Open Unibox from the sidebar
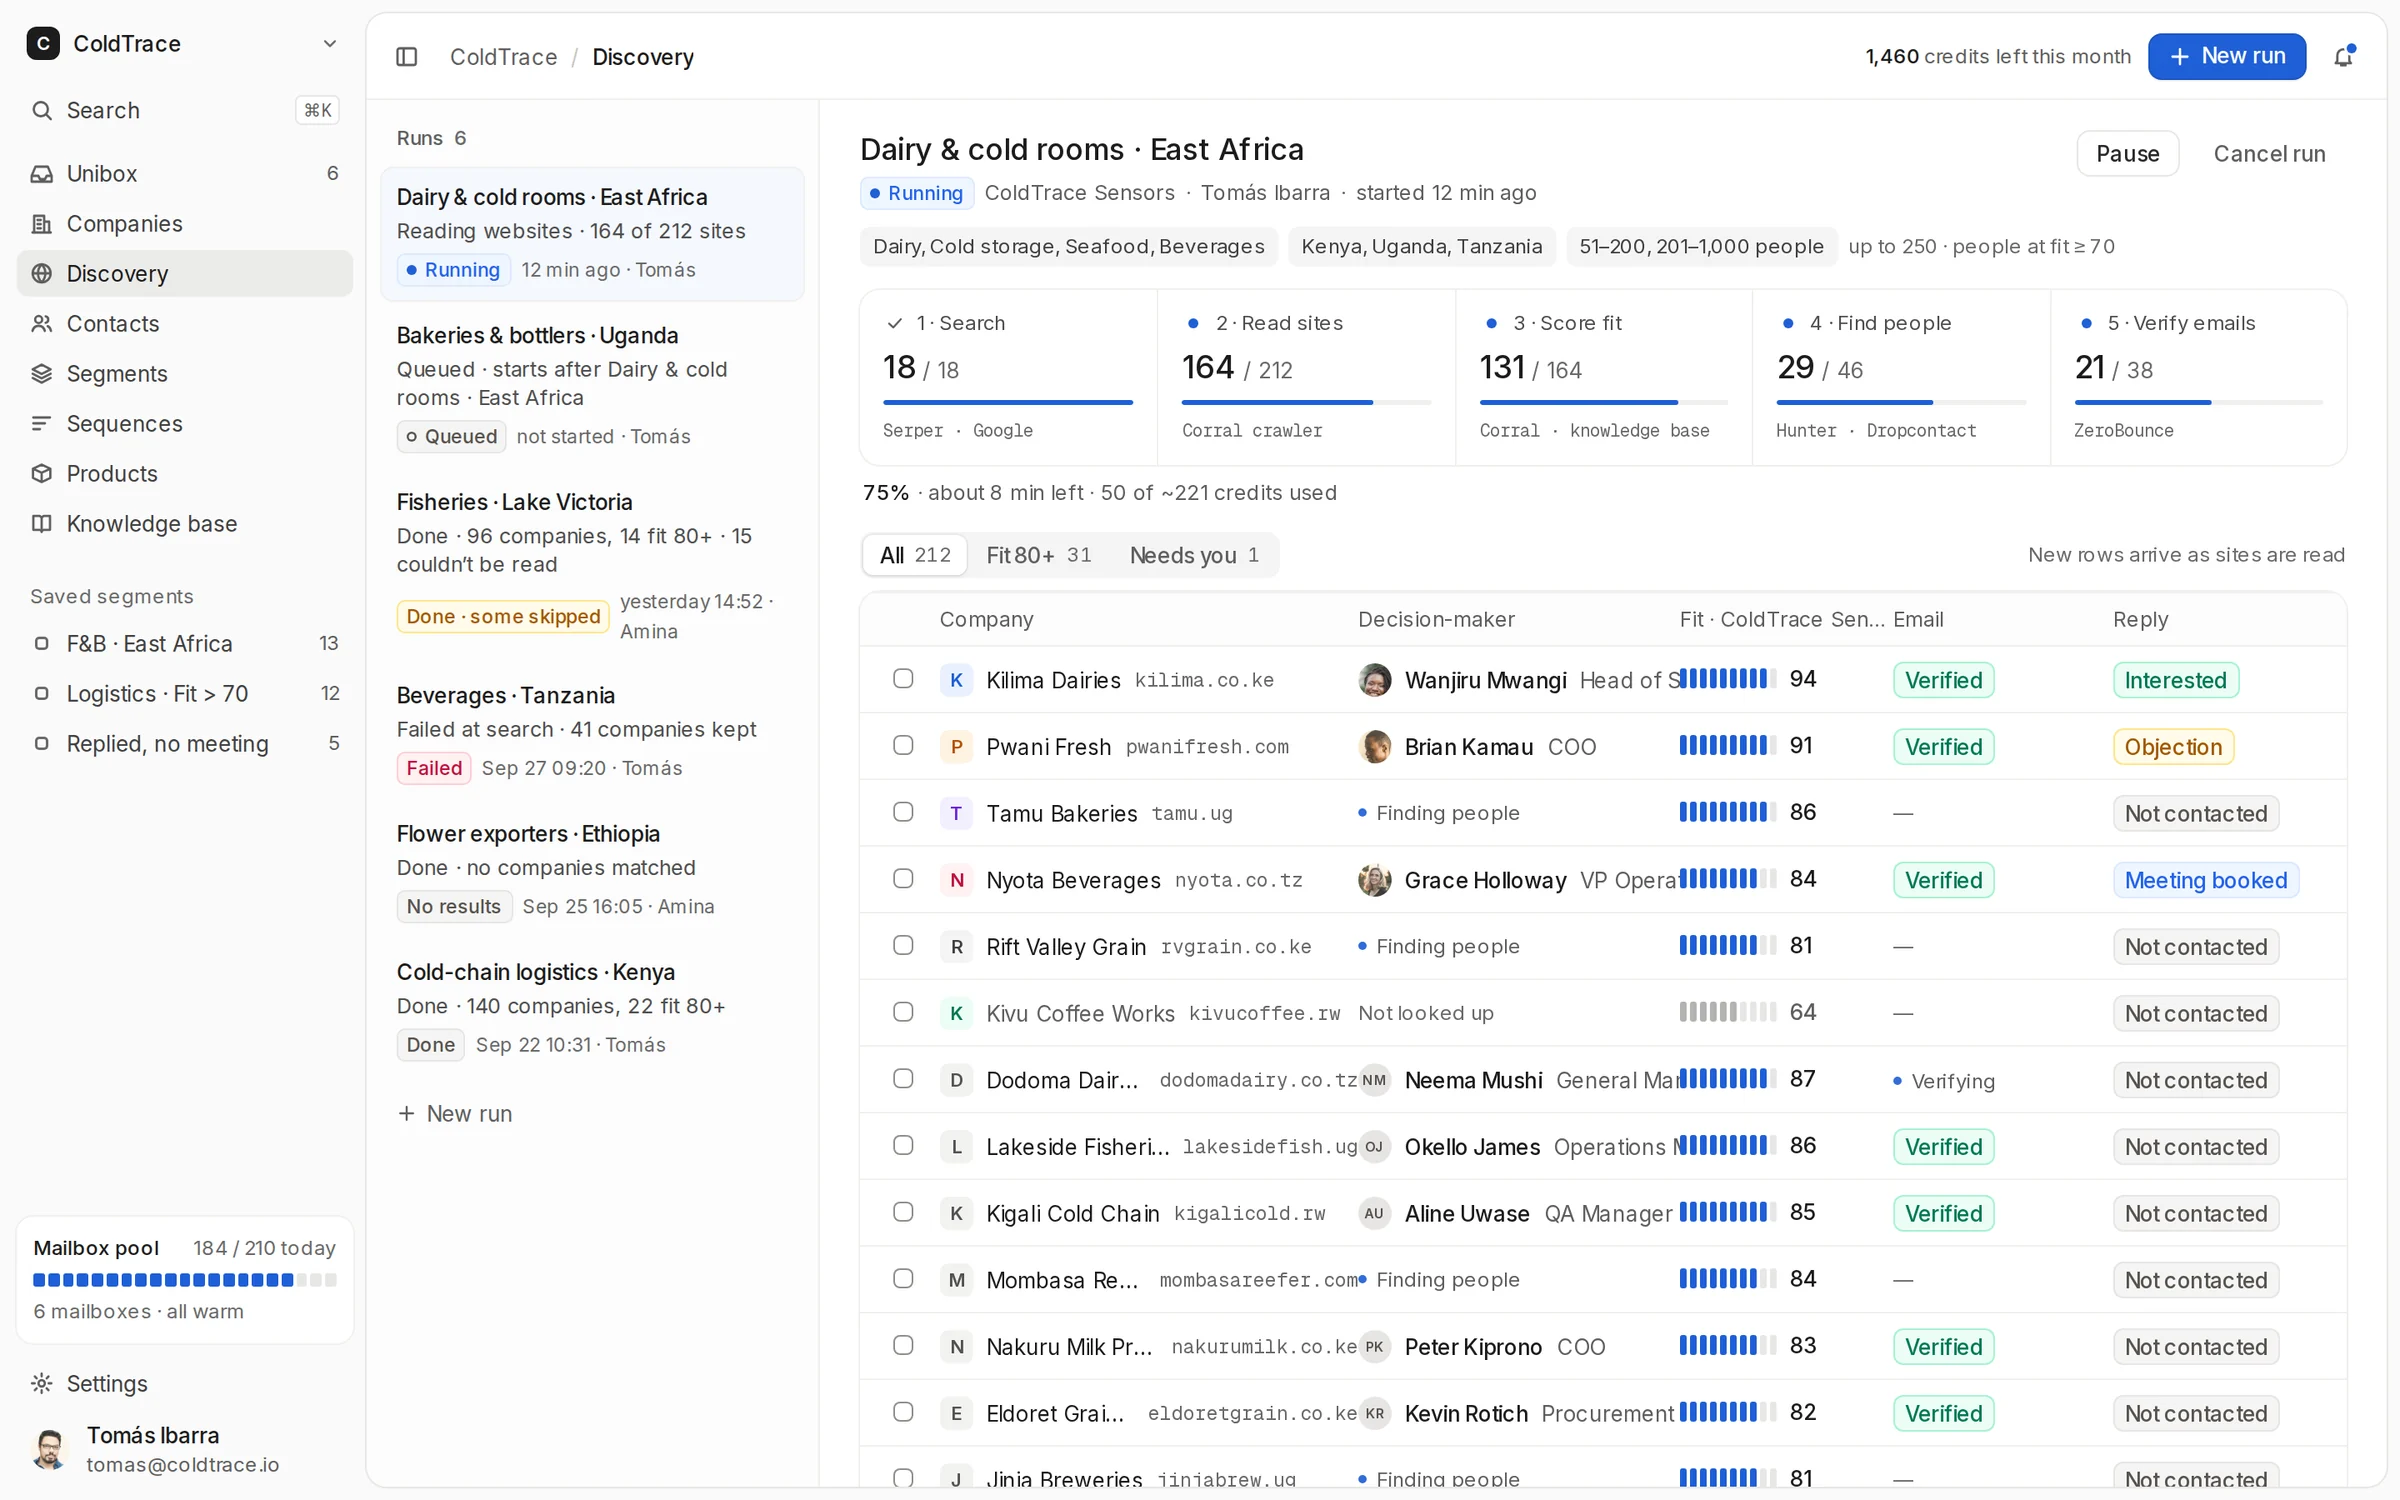 (184, 173)
